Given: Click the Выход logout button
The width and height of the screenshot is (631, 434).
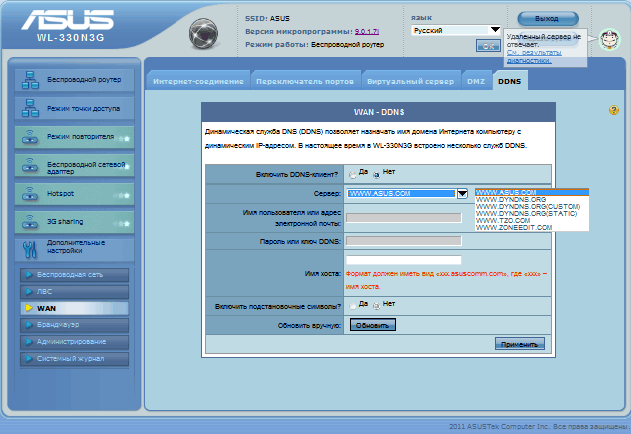Looking at the screenshot, I should [x=548, y=19].
